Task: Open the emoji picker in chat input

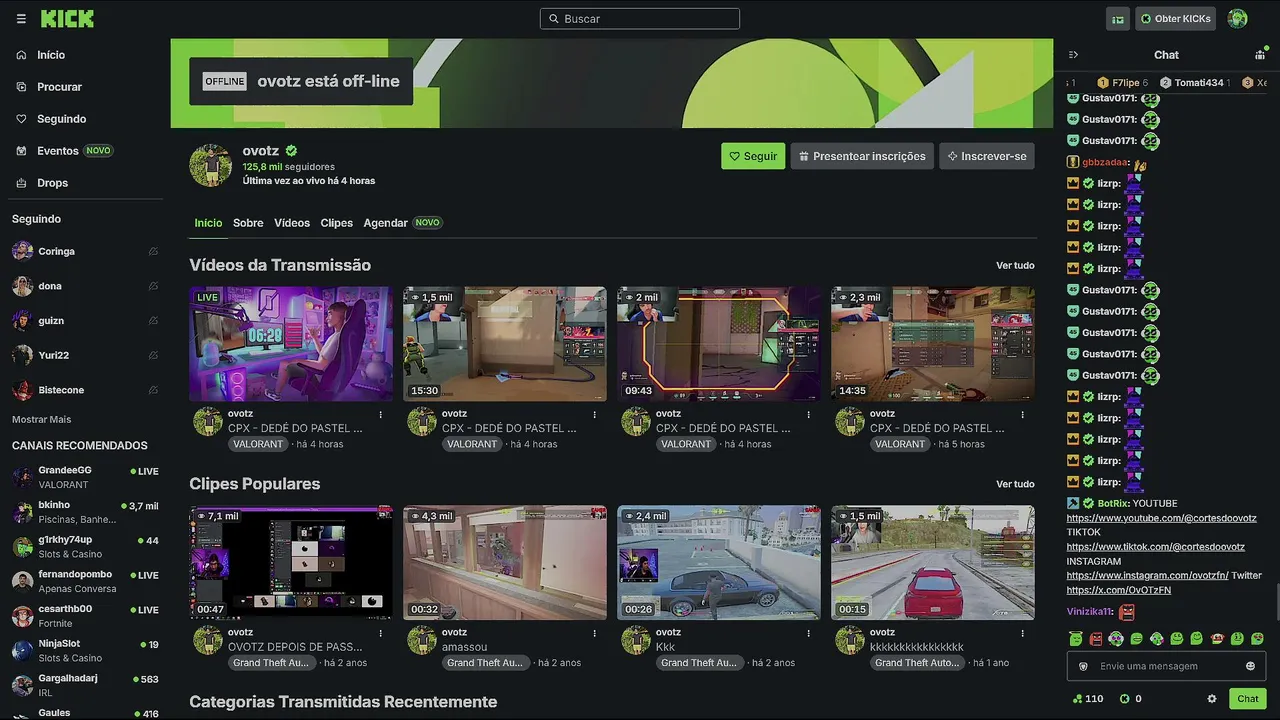Action: coord(1250,666)
